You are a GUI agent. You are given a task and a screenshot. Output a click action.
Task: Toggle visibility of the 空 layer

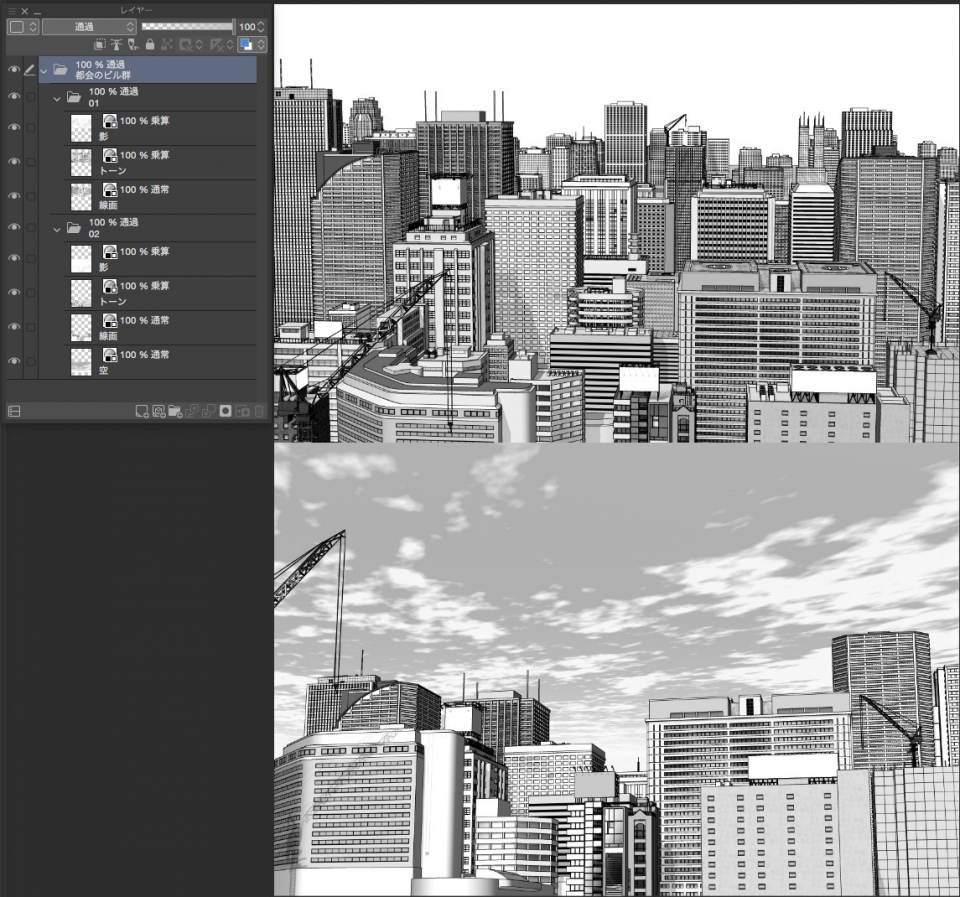click(13, 361)
